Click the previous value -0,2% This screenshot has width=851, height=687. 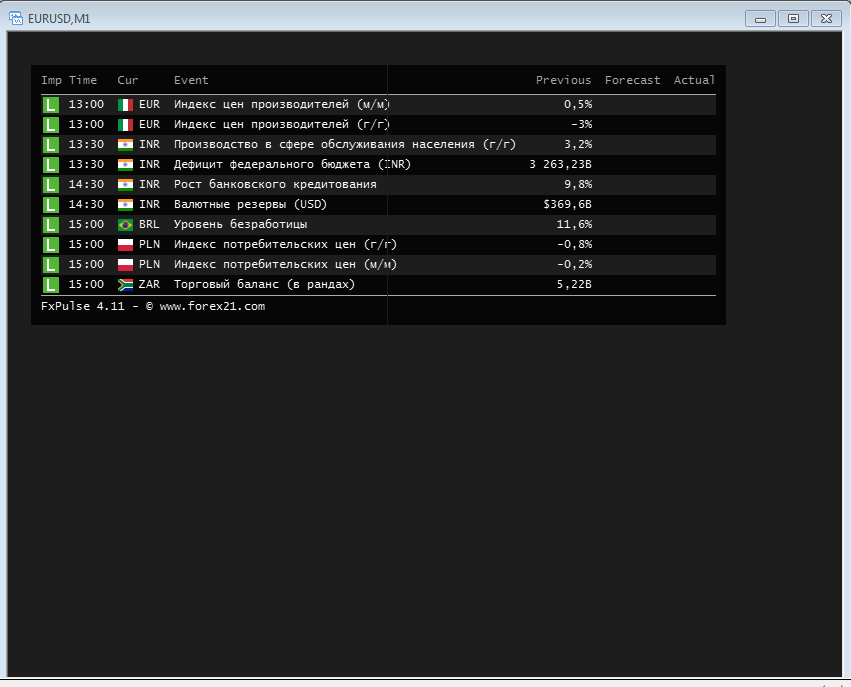point(574,264)
